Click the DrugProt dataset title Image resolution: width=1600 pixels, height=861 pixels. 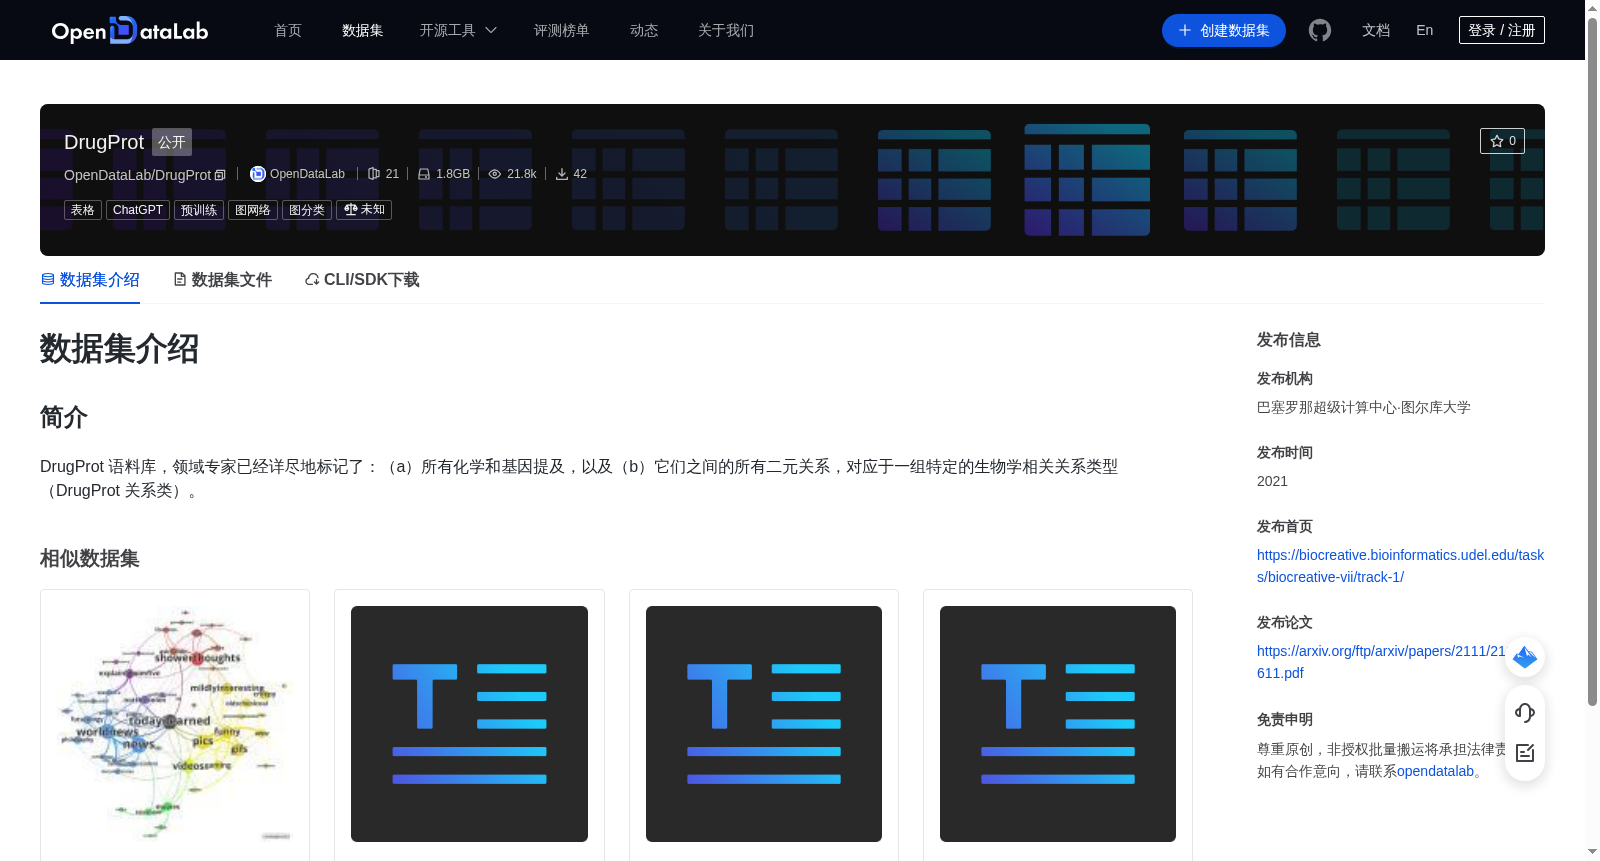104,142
